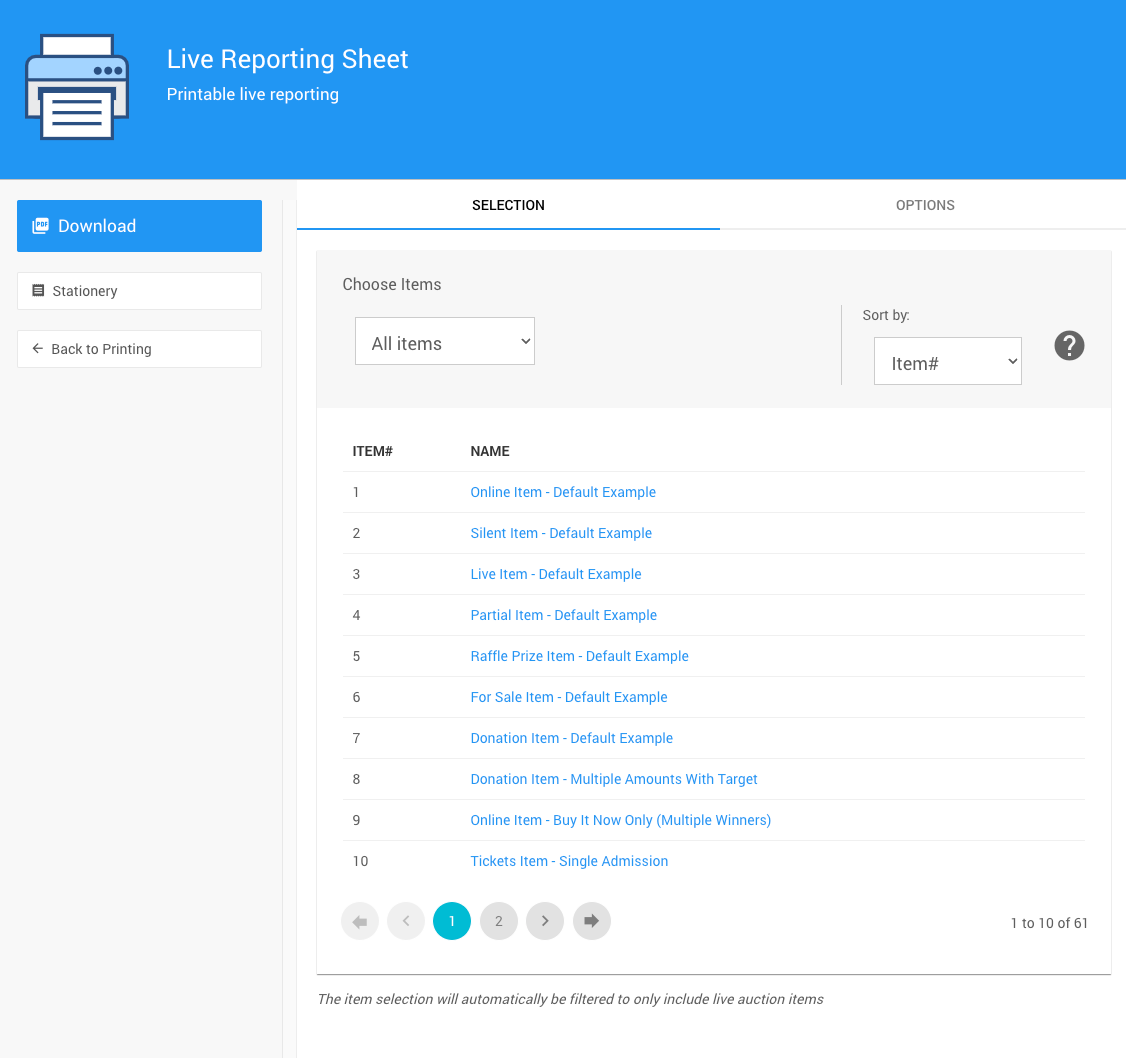Click the previous page chevron
The height and width of the screenshot is (1058, 1126).
406,921
